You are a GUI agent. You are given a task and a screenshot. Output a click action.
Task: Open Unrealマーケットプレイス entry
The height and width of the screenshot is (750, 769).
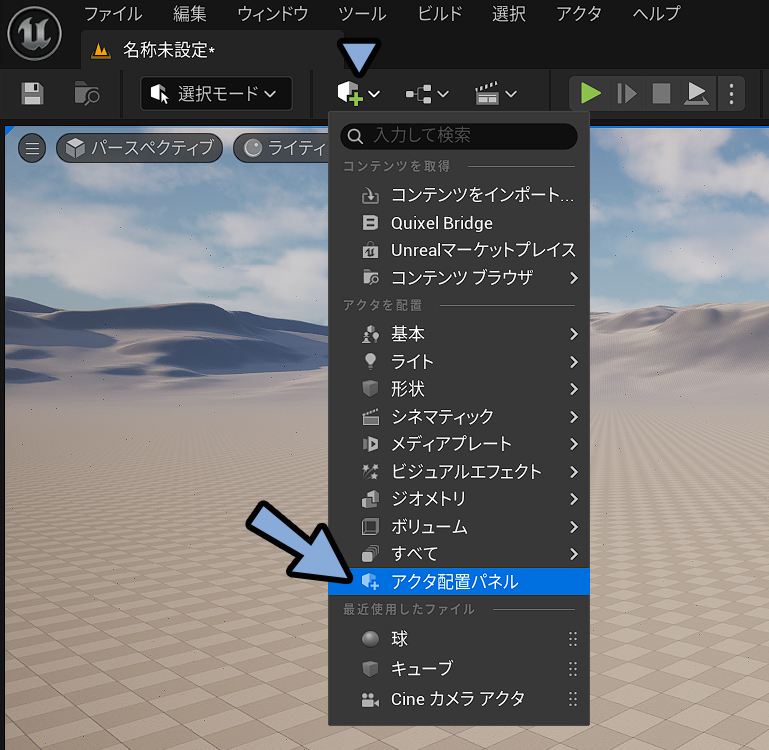pos(459,251)
